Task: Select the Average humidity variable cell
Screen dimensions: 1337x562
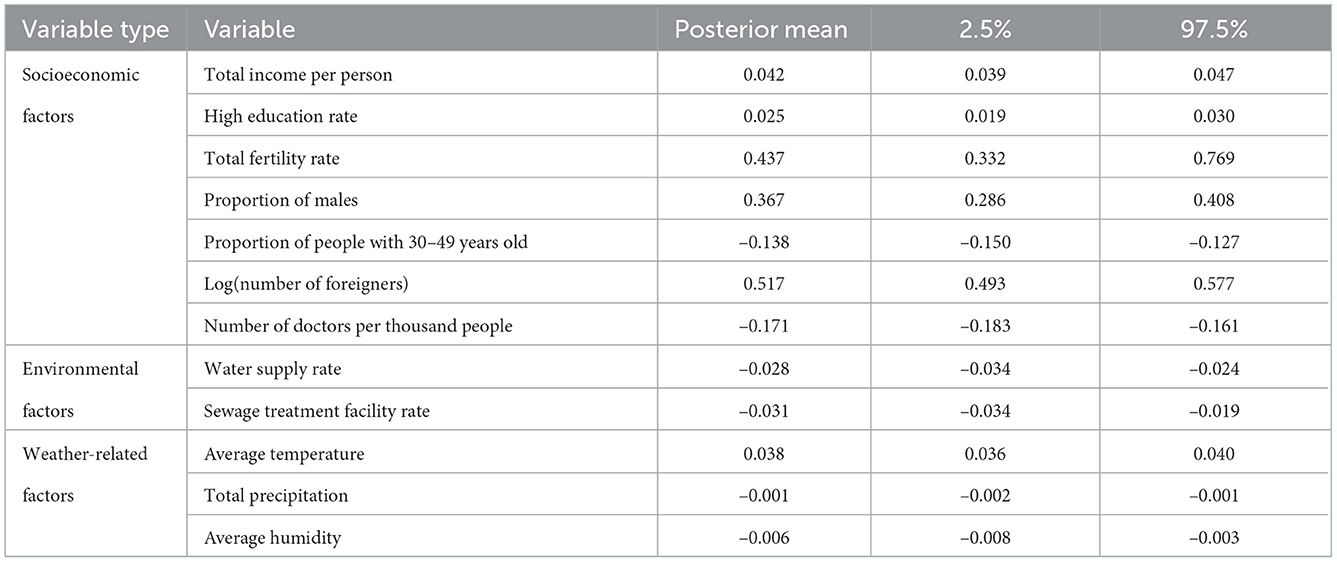Action: click(x=272, y=538)
